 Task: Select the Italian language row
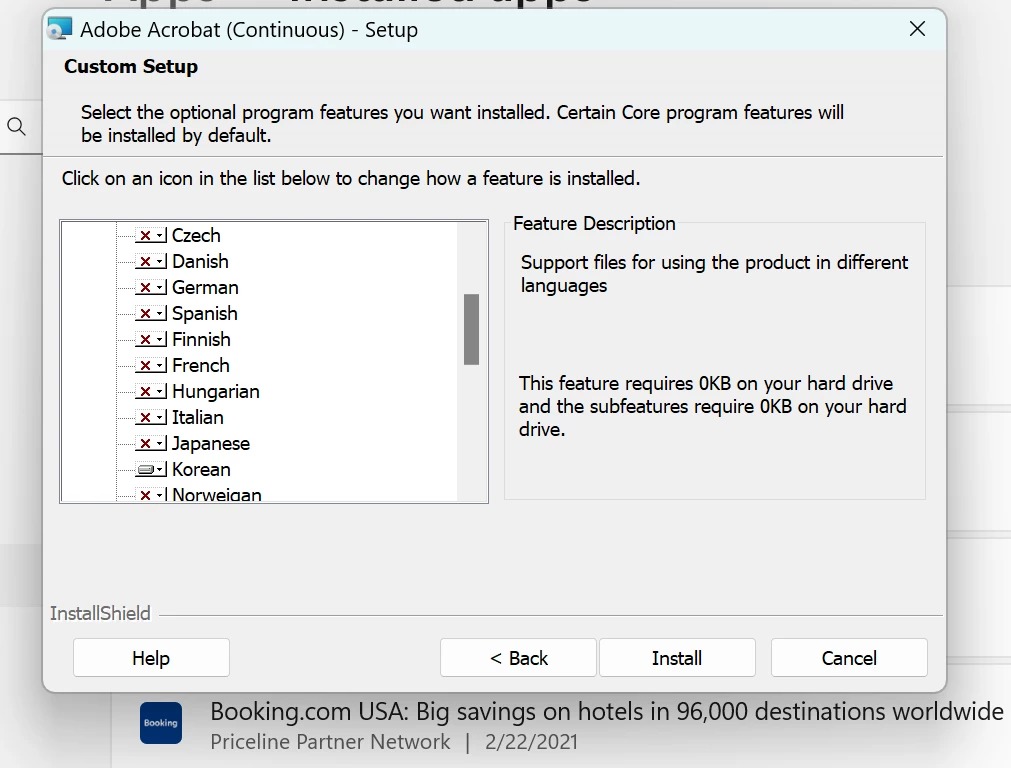tap(197, 417)
